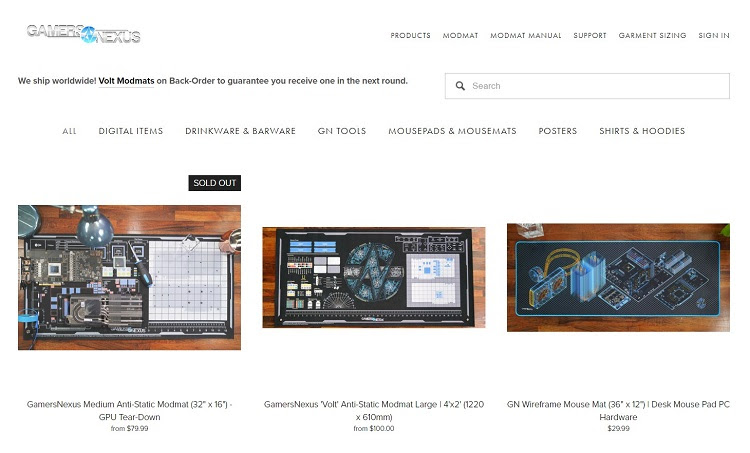Select the Shirts & Hoodies category
750x453 pixels.
(642, 131)
